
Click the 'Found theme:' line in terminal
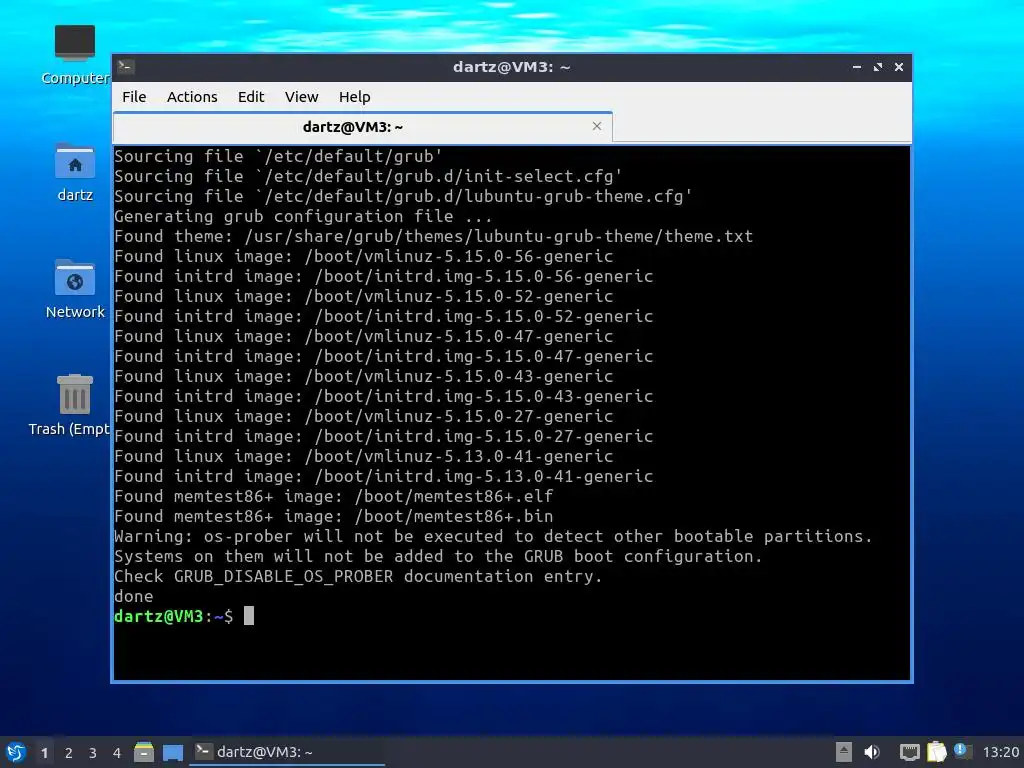coord(434,236)
